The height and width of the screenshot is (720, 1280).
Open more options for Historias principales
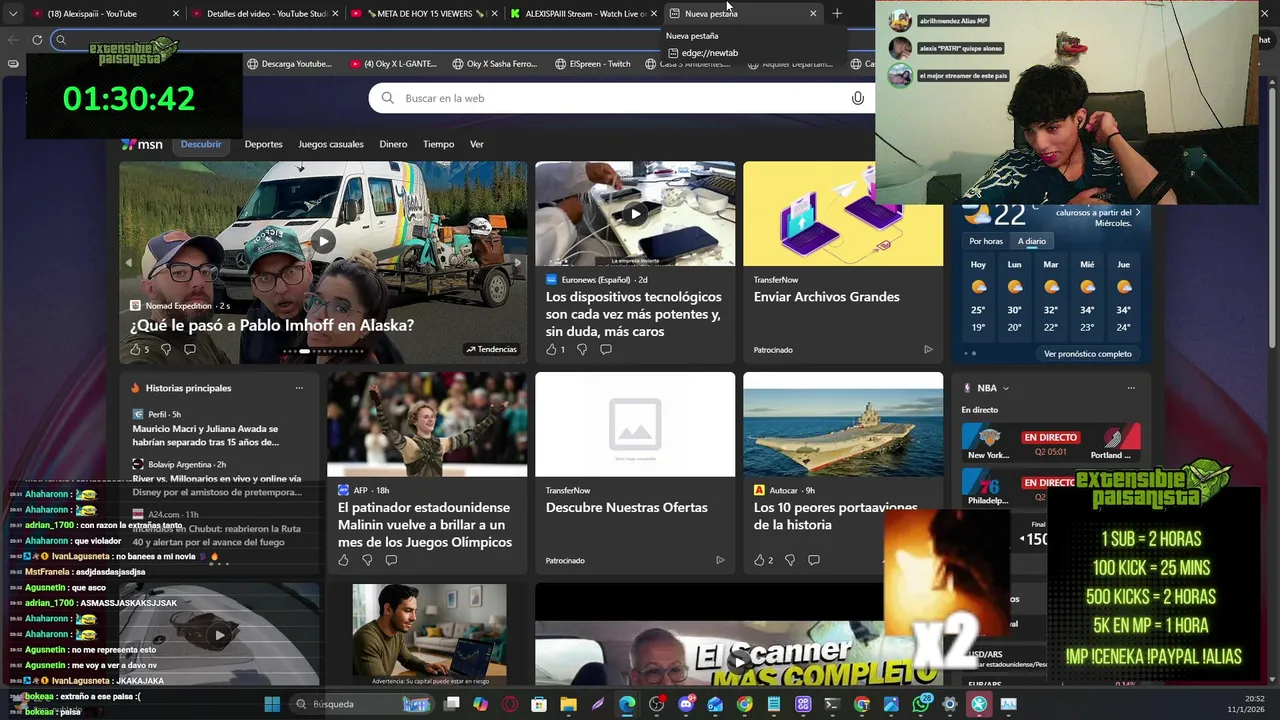[x=299, y=388]
